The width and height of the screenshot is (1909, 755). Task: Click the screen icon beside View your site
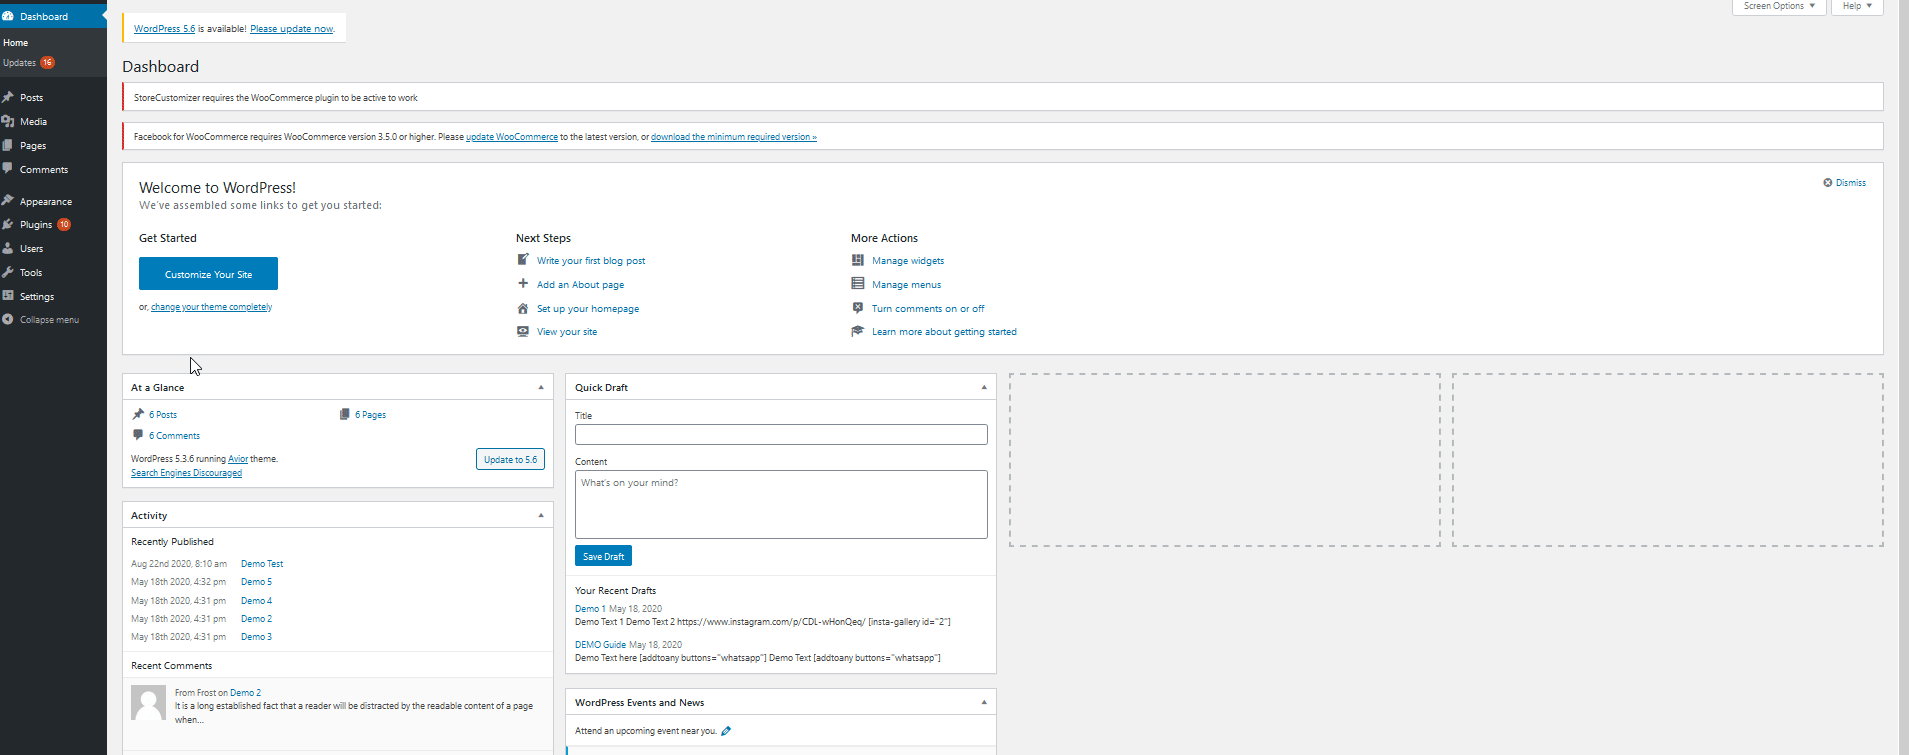click(523, 331)
